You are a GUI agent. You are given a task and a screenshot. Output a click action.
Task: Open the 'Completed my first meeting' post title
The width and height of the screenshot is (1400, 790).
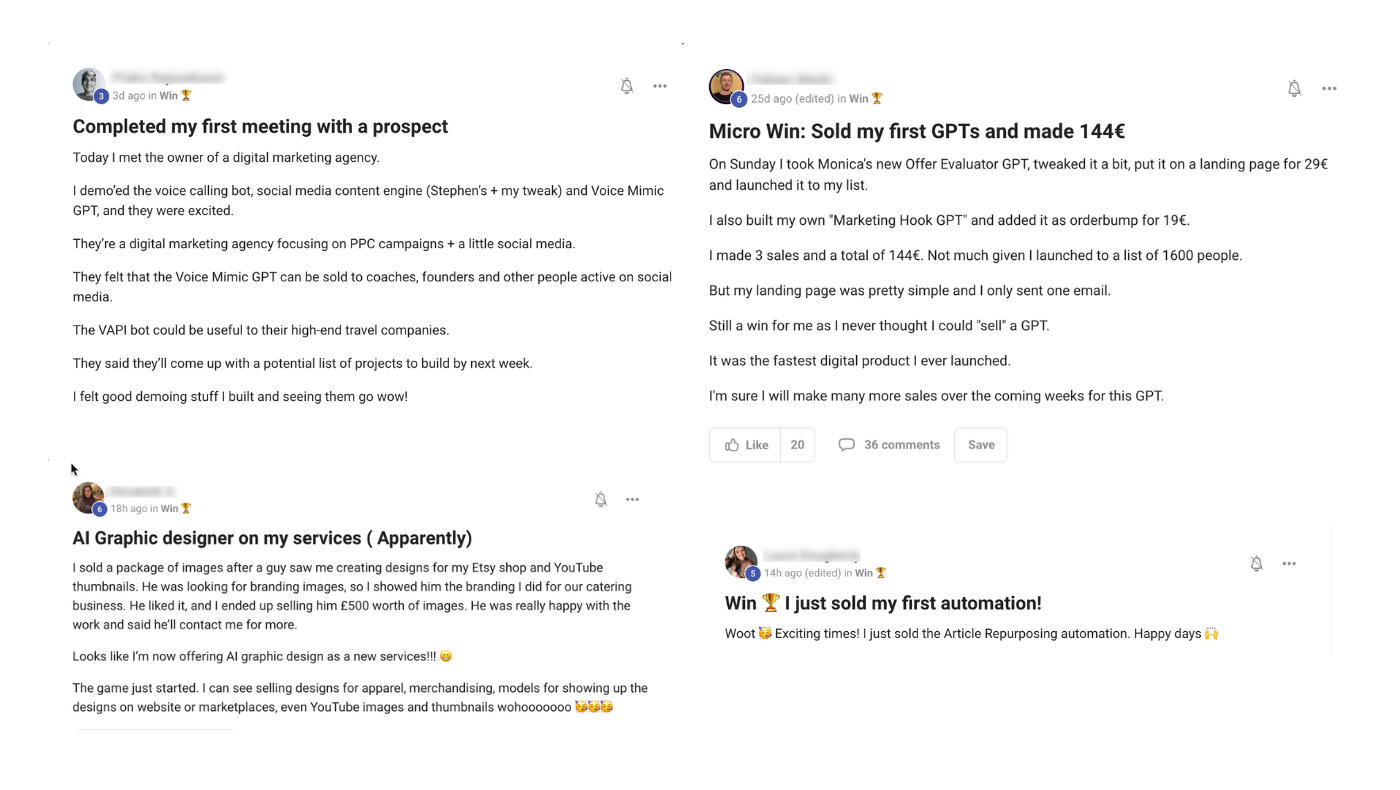pos(260,127)
